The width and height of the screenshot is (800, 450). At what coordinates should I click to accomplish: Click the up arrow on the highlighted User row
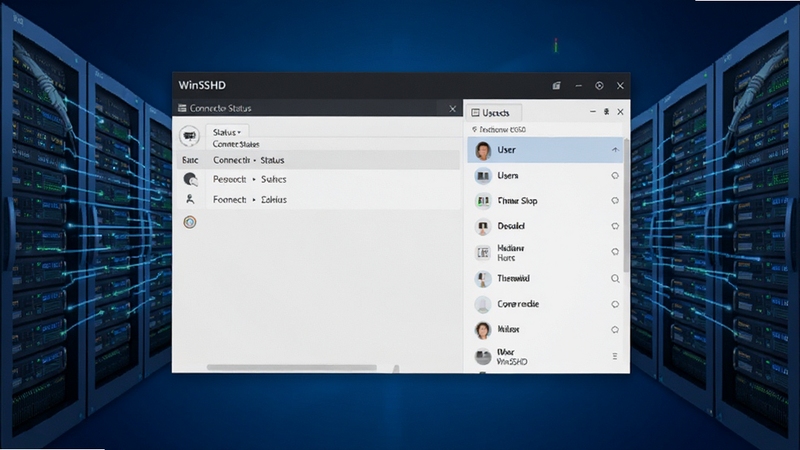(615, 150)
